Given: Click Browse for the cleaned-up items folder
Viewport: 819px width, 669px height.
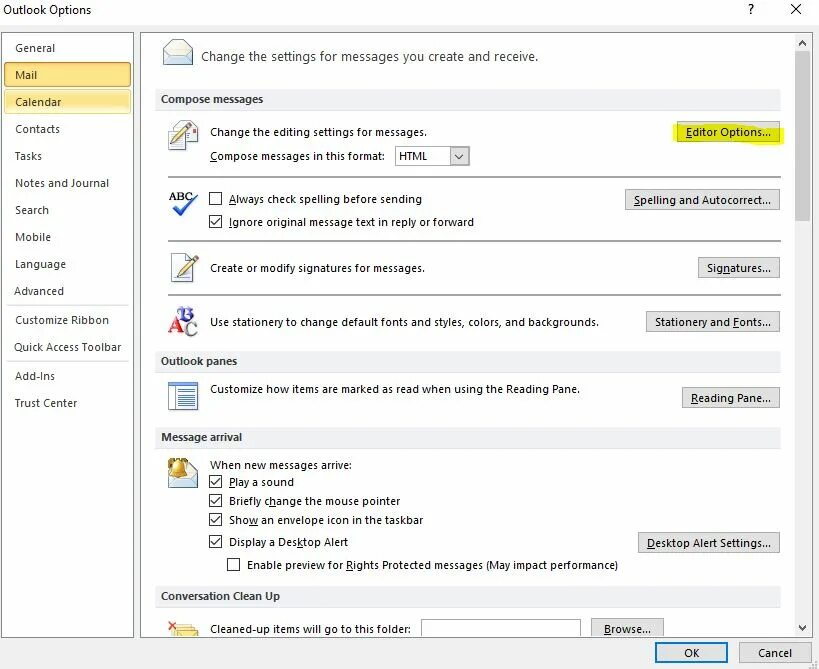Looking at the screenshot, I should (627, 628).
